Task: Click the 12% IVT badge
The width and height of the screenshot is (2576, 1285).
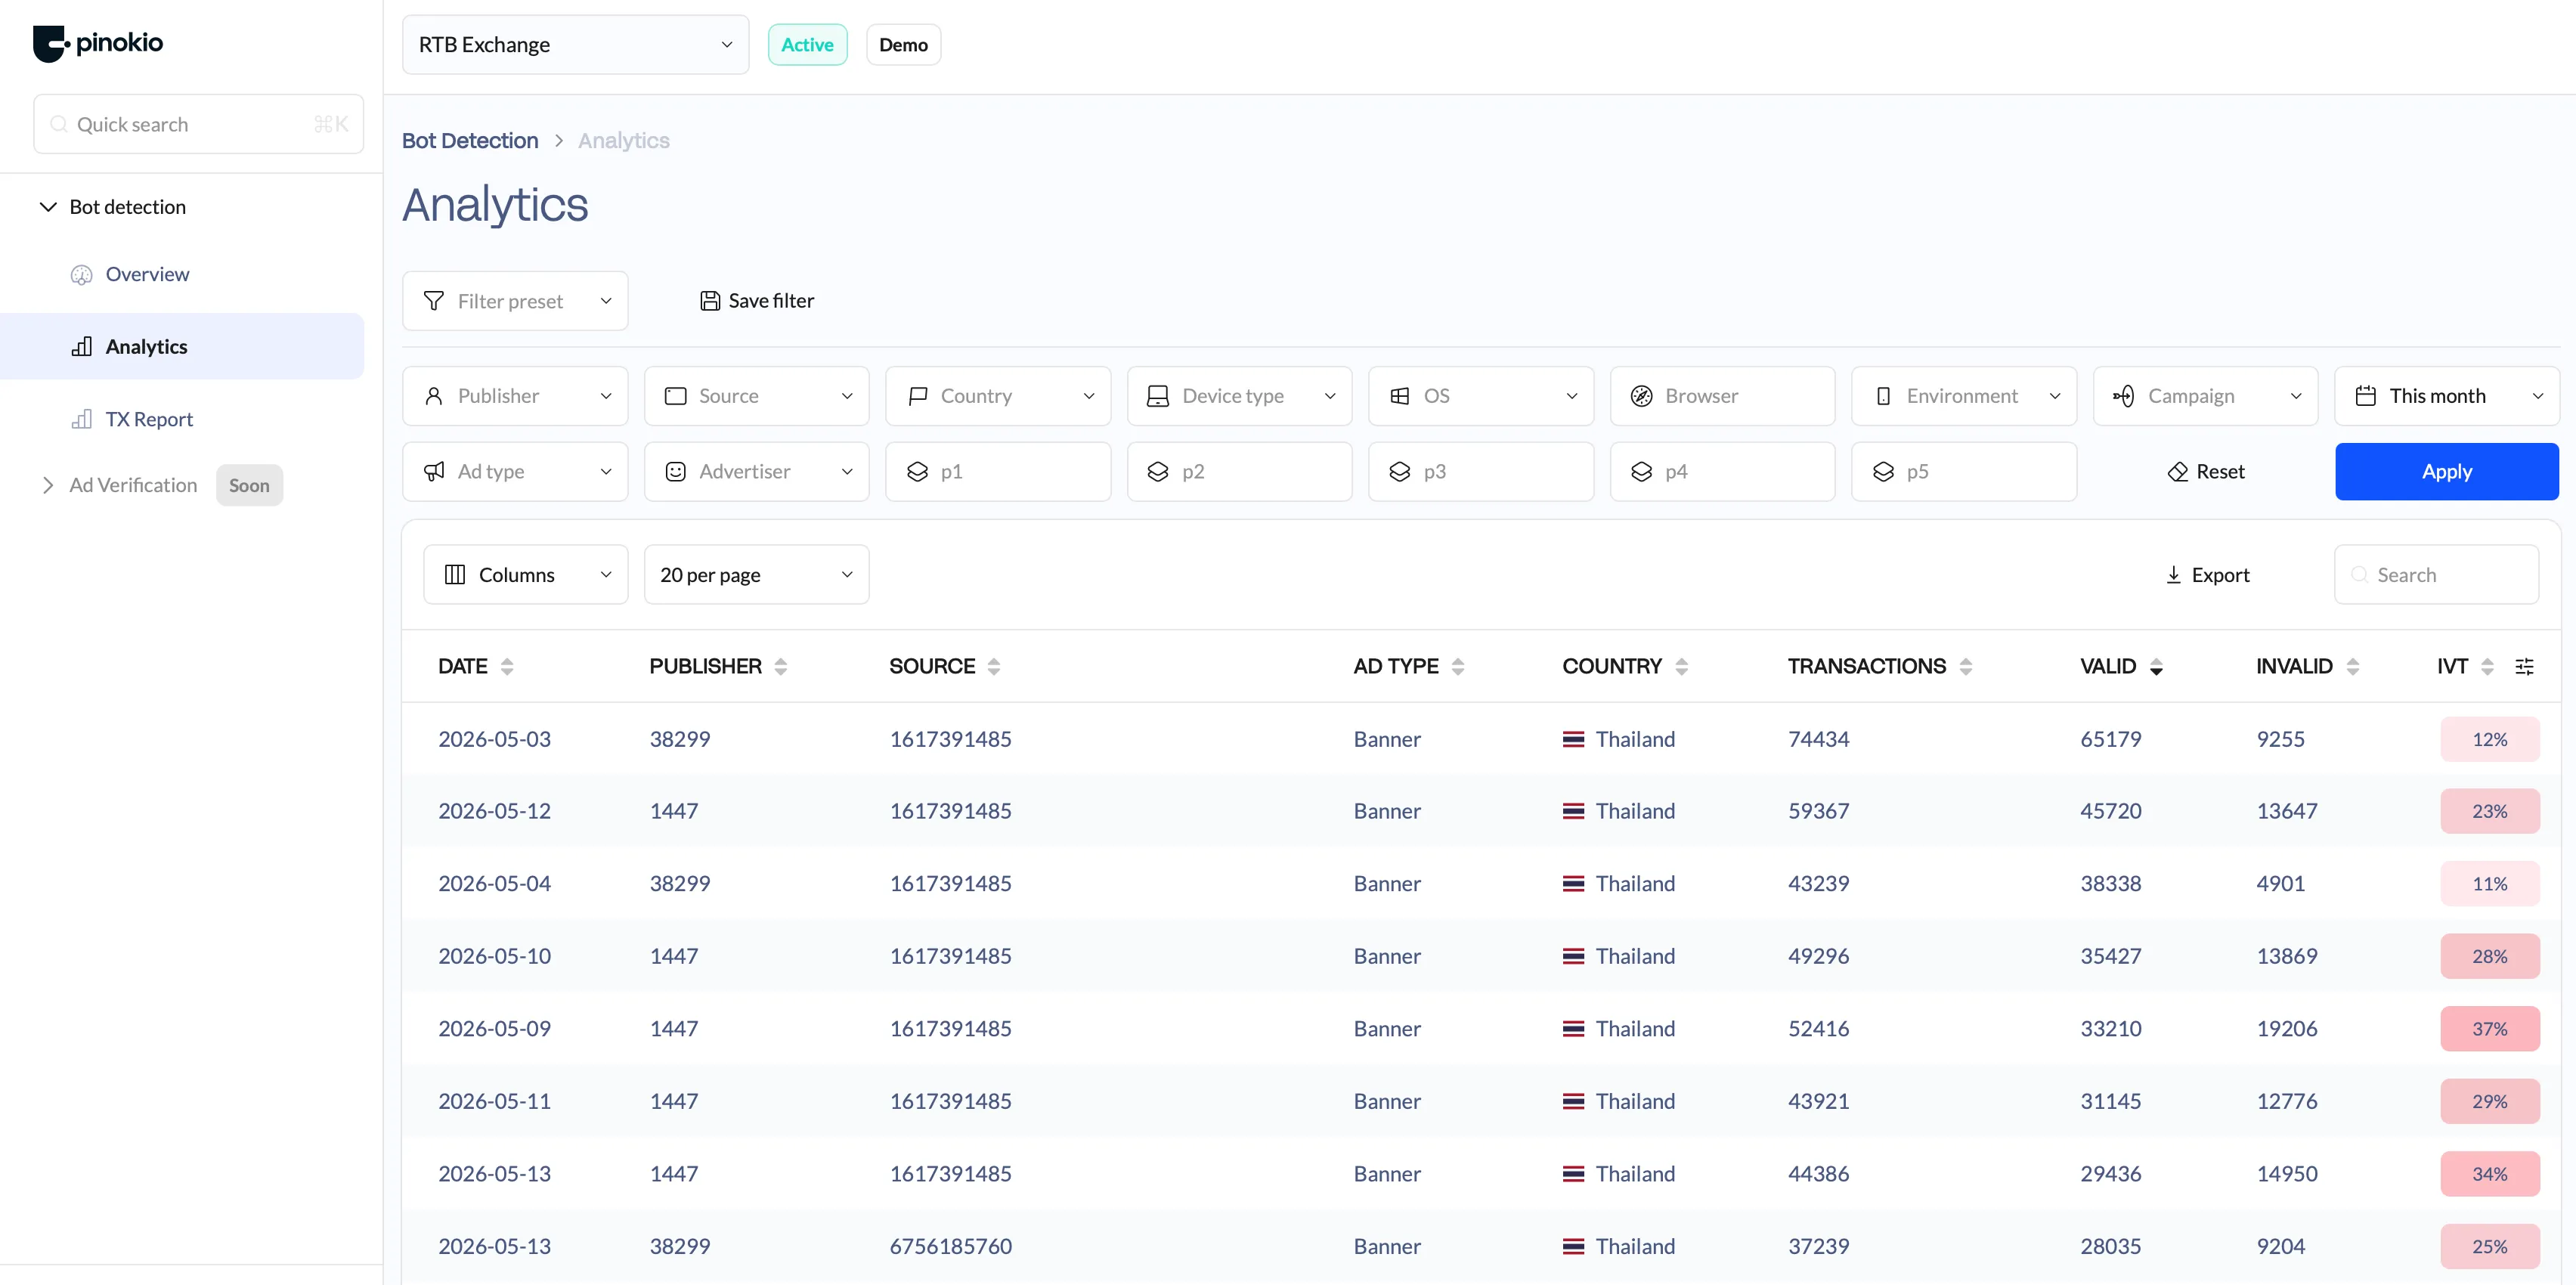Action: click(2490, 740)
